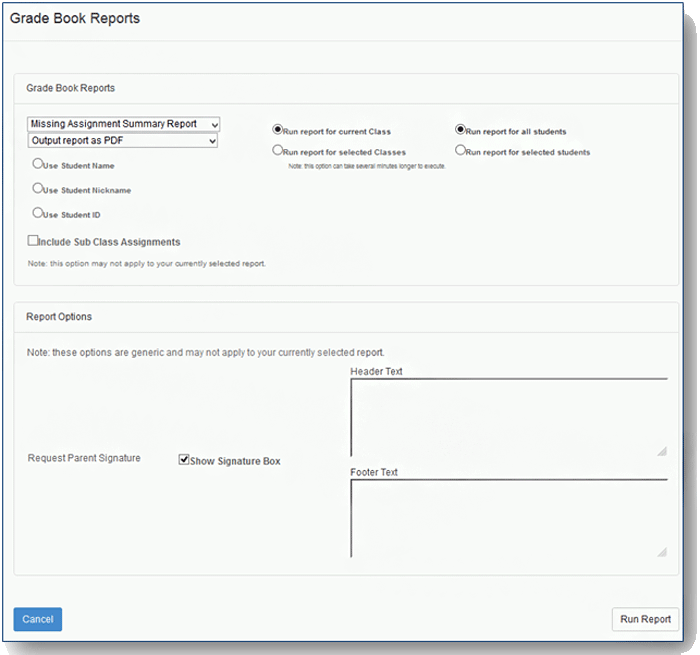Click the Cancel button

(38, 619)
